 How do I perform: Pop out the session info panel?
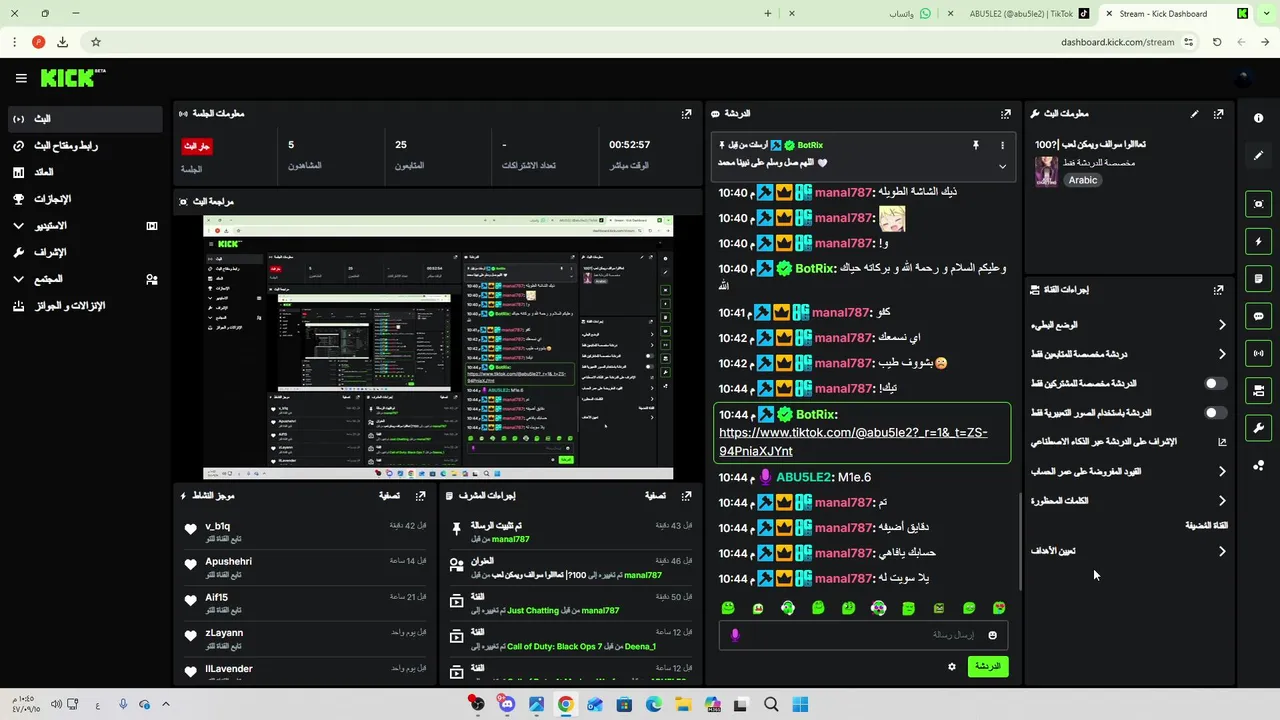(x=686, y=114)
